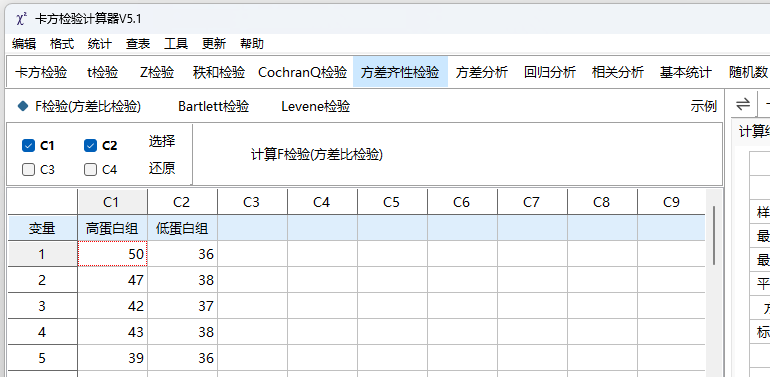Click the chi-square app logo icon
Image resolution: width=770 pixels, height=377 pixels.
click(21, 19)
